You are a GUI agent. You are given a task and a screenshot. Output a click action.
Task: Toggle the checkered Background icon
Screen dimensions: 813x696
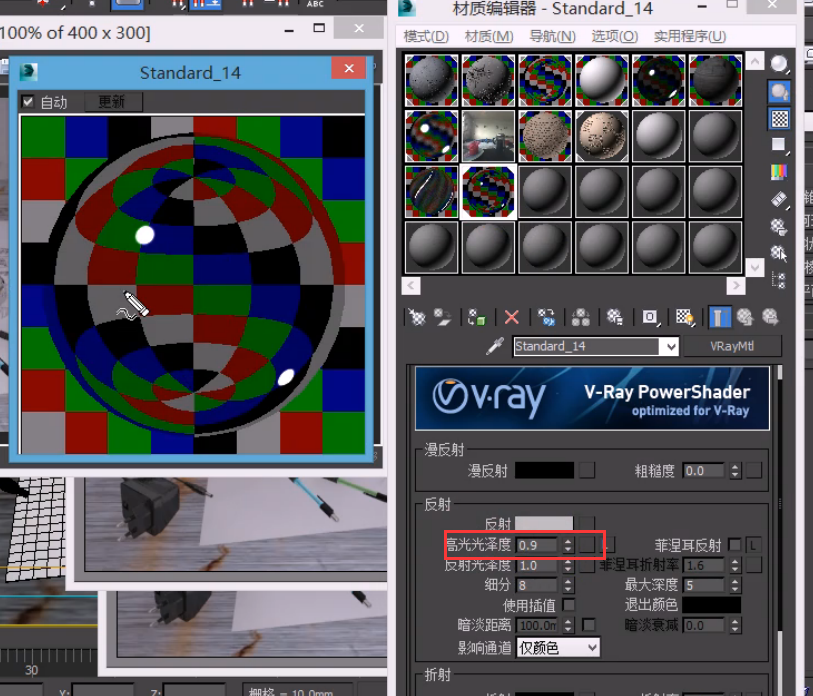point(779,118)
